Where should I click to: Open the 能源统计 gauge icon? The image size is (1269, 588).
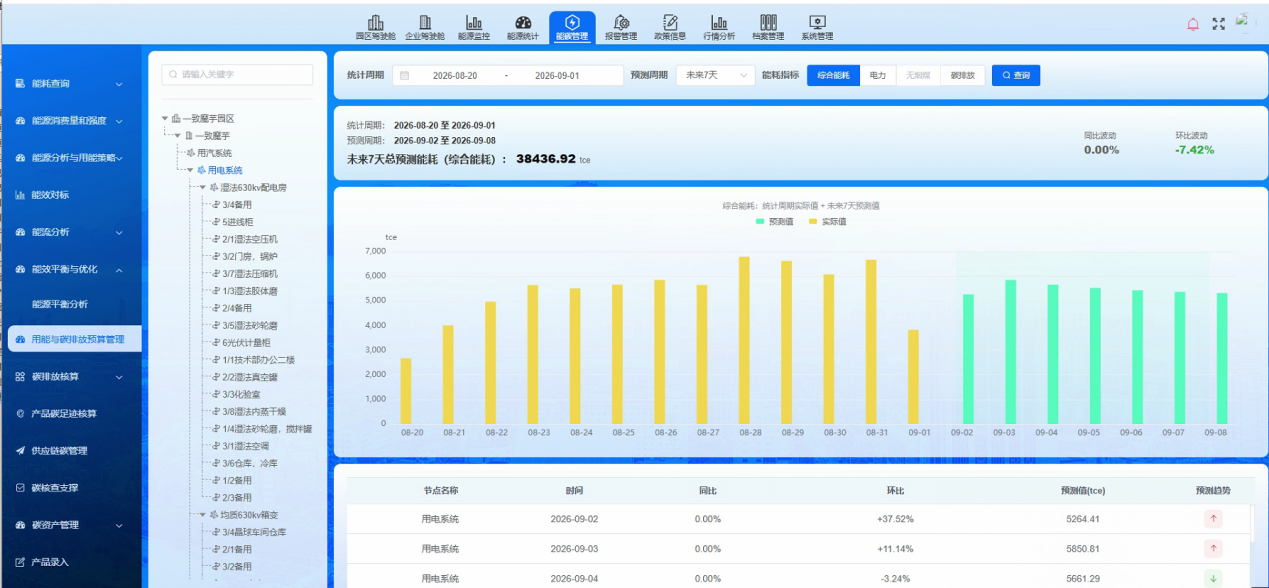[523, 23]
